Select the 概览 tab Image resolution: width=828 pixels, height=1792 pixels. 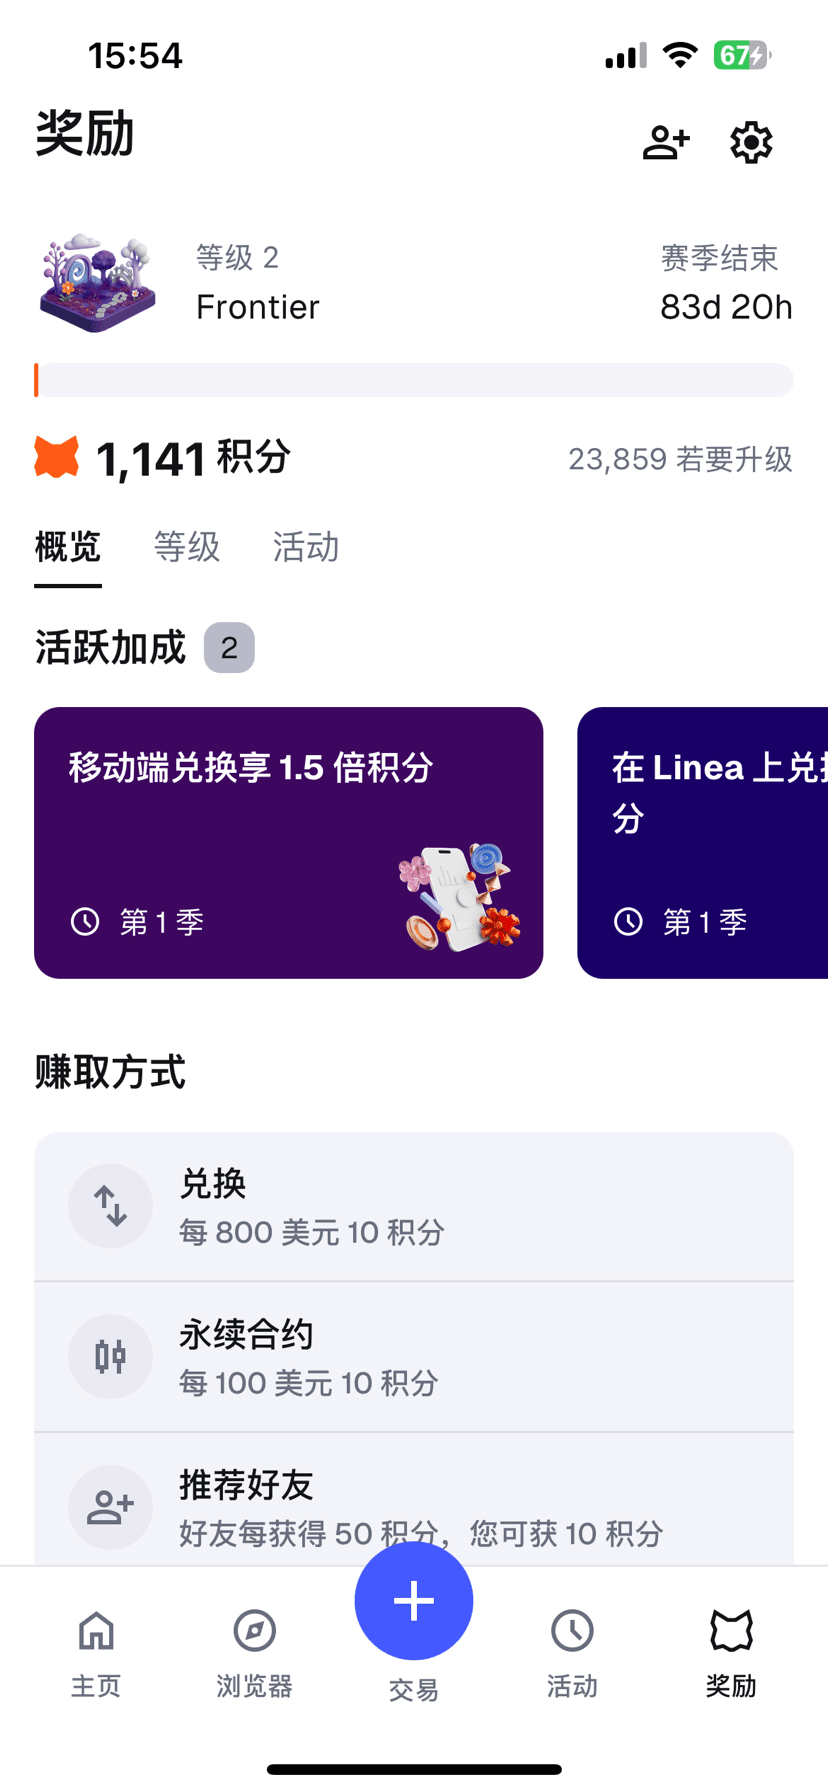[68, 547]
